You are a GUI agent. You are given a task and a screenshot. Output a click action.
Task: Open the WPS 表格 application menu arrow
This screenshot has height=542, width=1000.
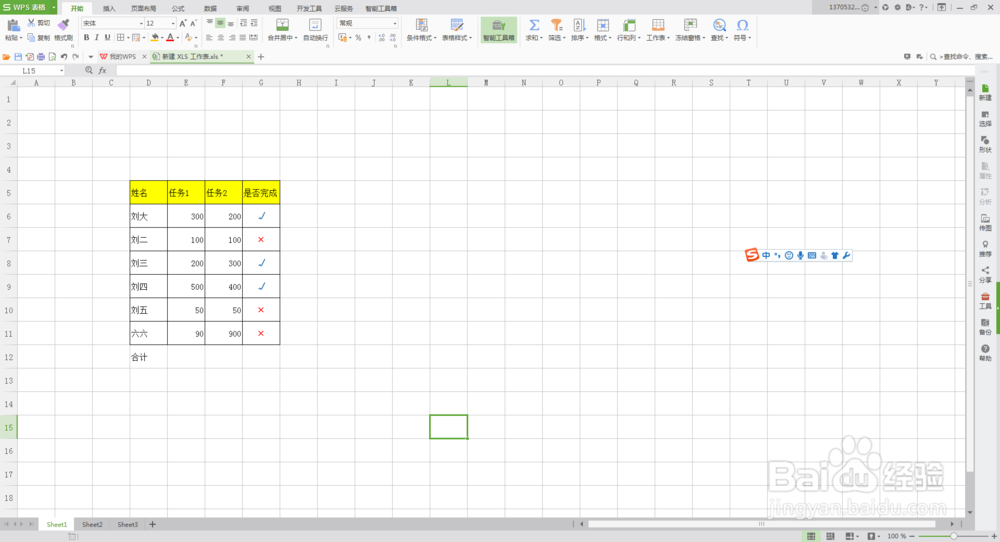pyautogui.click(x=54, y=8)
